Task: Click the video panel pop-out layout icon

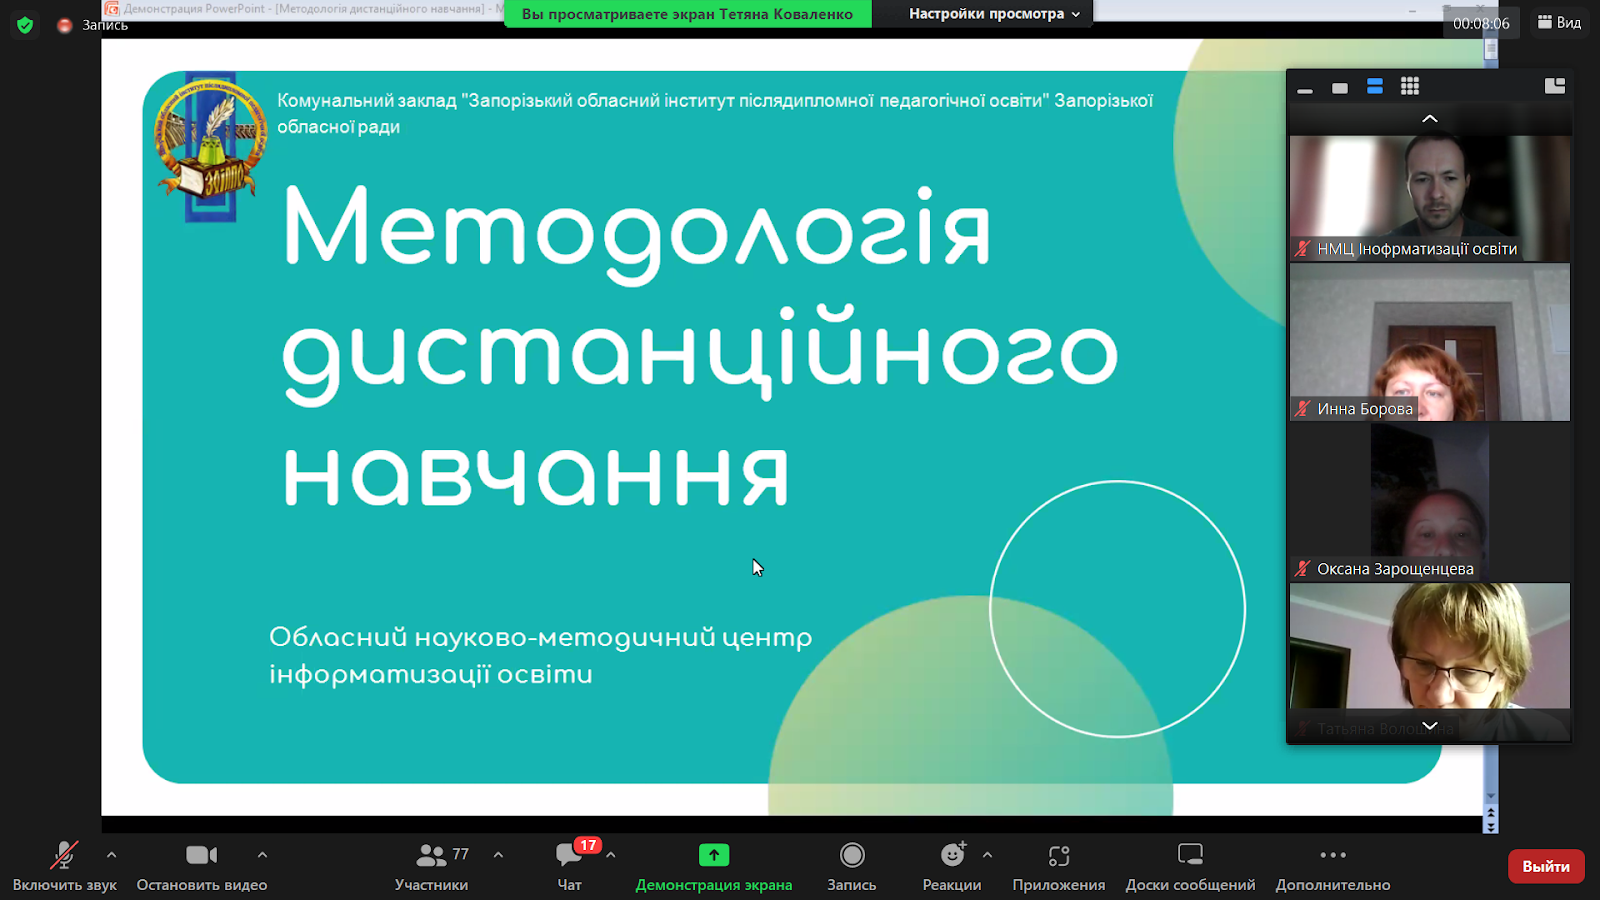Action: pyautogui.click(x=1555, y=86)
